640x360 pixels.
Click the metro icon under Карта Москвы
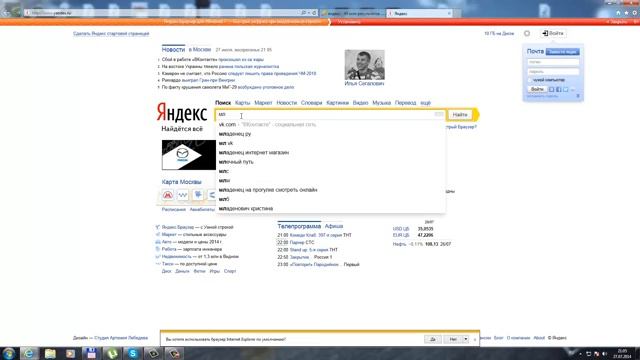[168, 195]
